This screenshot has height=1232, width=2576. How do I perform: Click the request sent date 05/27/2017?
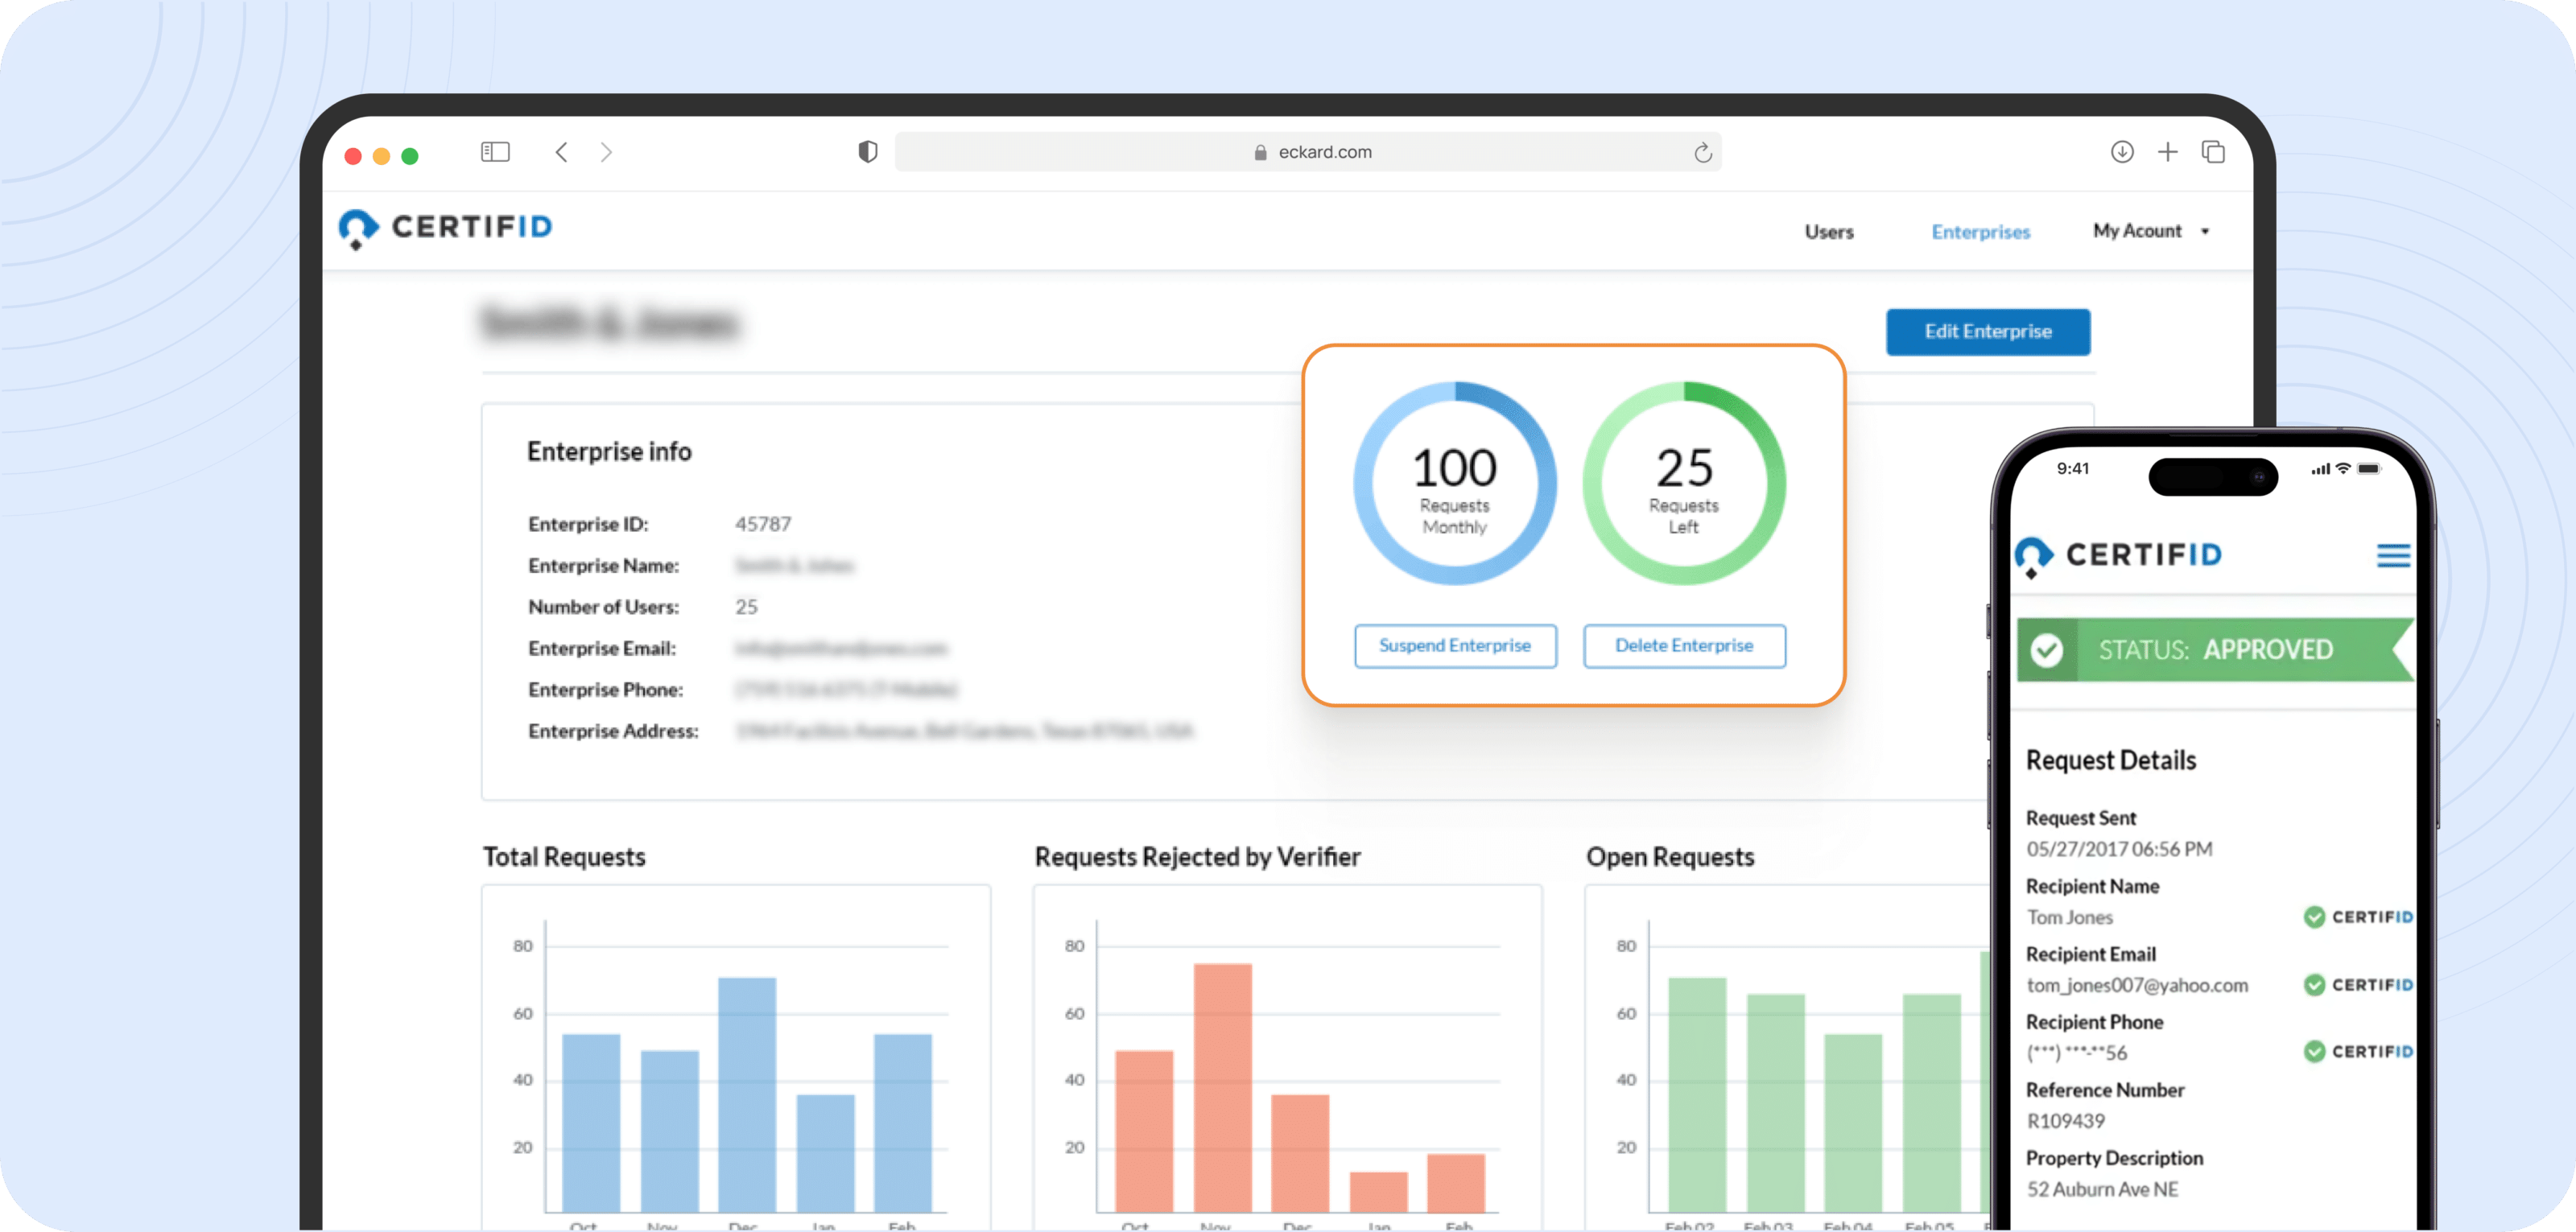pos(2119,849)
